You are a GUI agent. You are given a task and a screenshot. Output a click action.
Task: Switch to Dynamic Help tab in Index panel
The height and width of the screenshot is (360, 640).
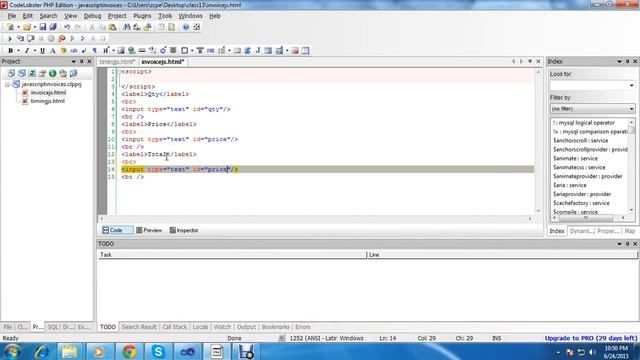(581, 231)
